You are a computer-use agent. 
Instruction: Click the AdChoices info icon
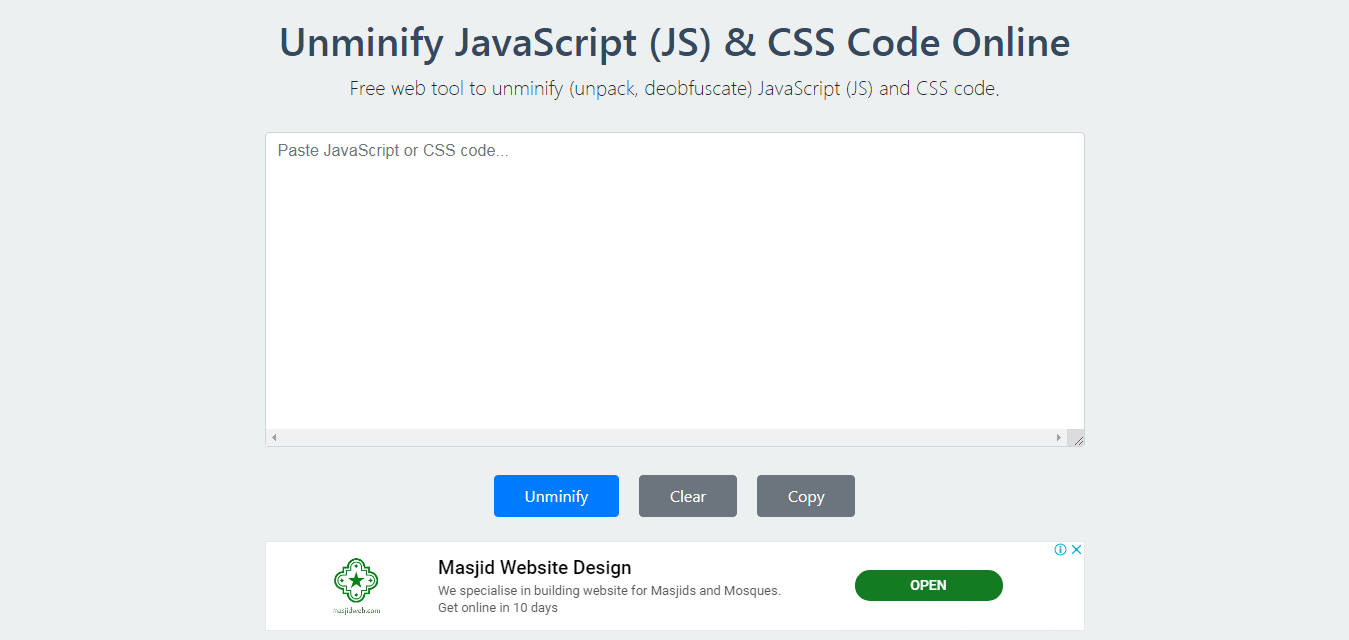point(1060,549)
